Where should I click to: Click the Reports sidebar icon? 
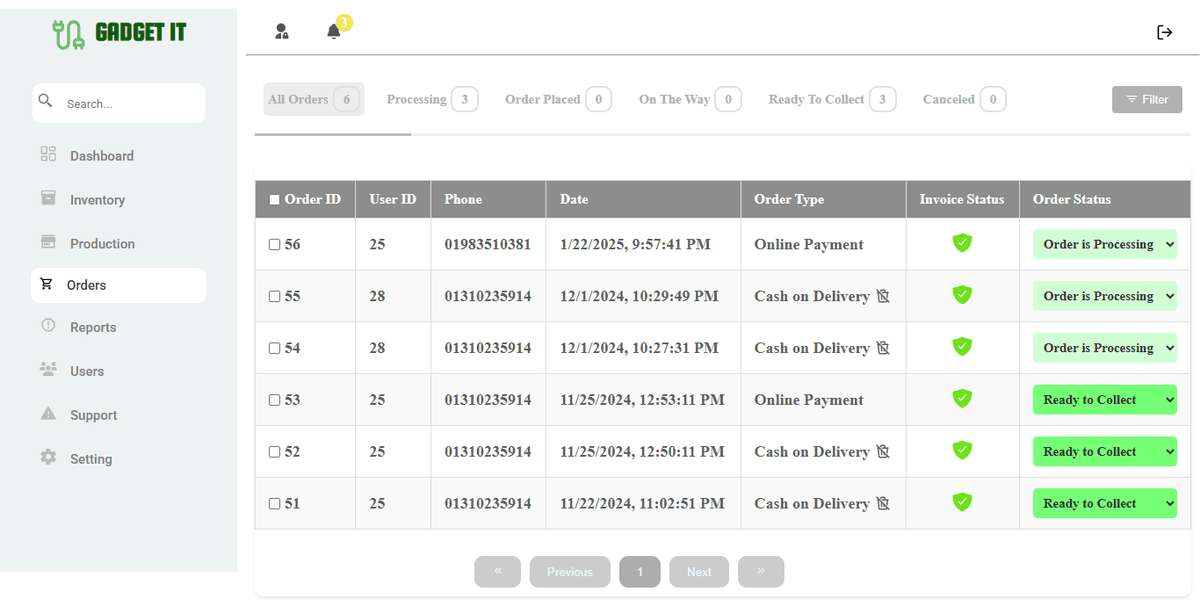point(48,326)
